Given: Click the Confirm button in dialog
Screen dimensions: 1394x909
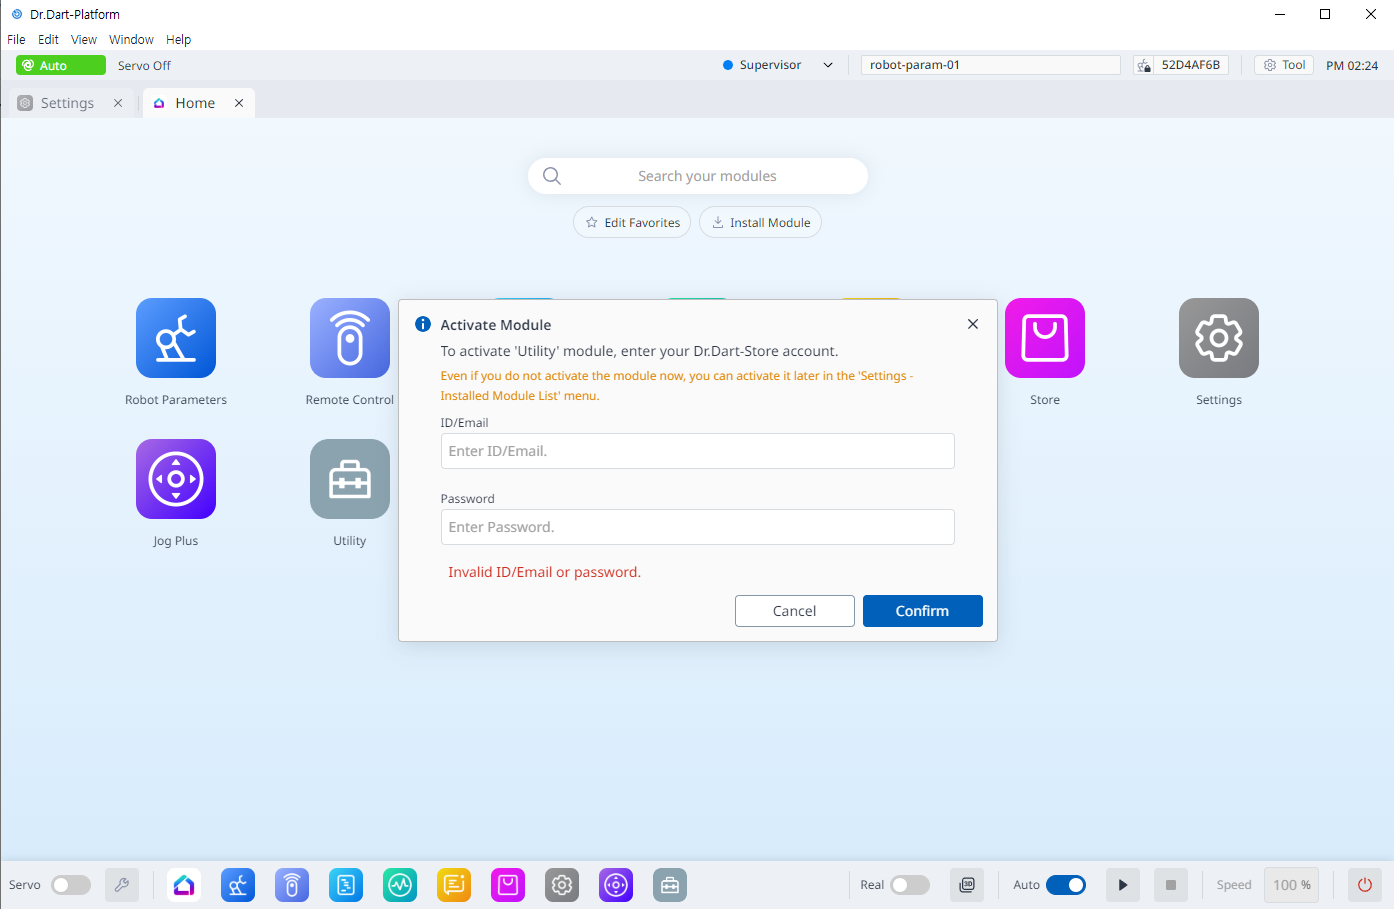Looking at the screenshot, I should coord(922,611).
